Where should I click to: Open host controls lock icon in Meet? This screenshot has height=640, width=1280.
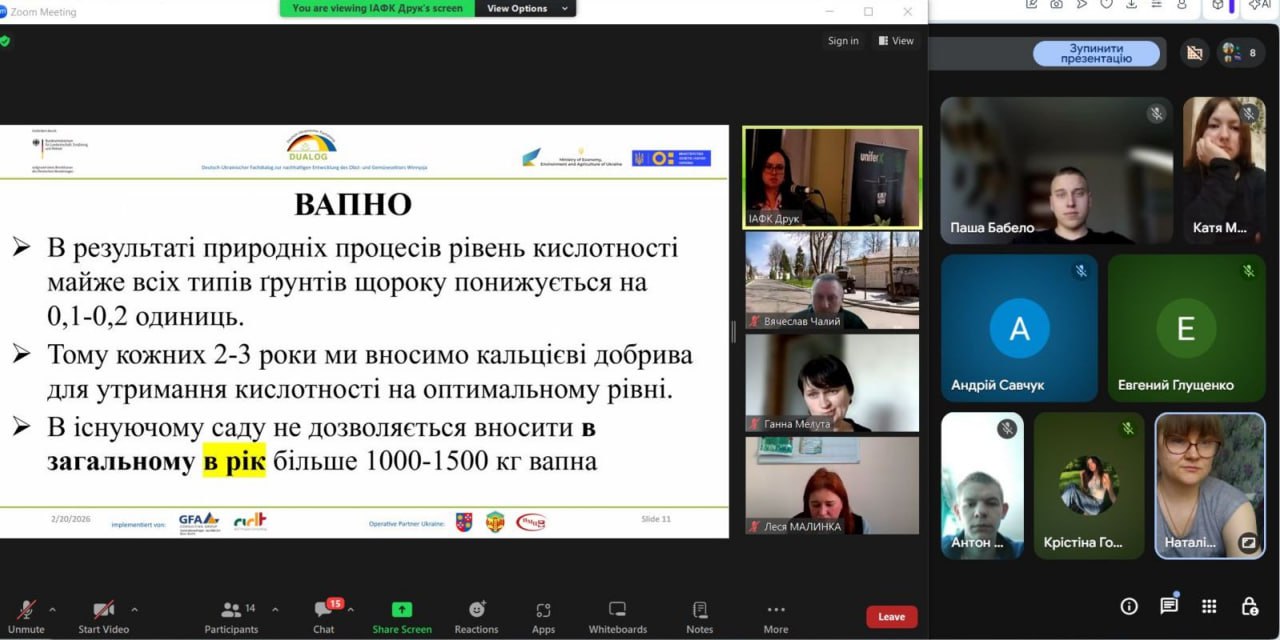coord(1249,606)
